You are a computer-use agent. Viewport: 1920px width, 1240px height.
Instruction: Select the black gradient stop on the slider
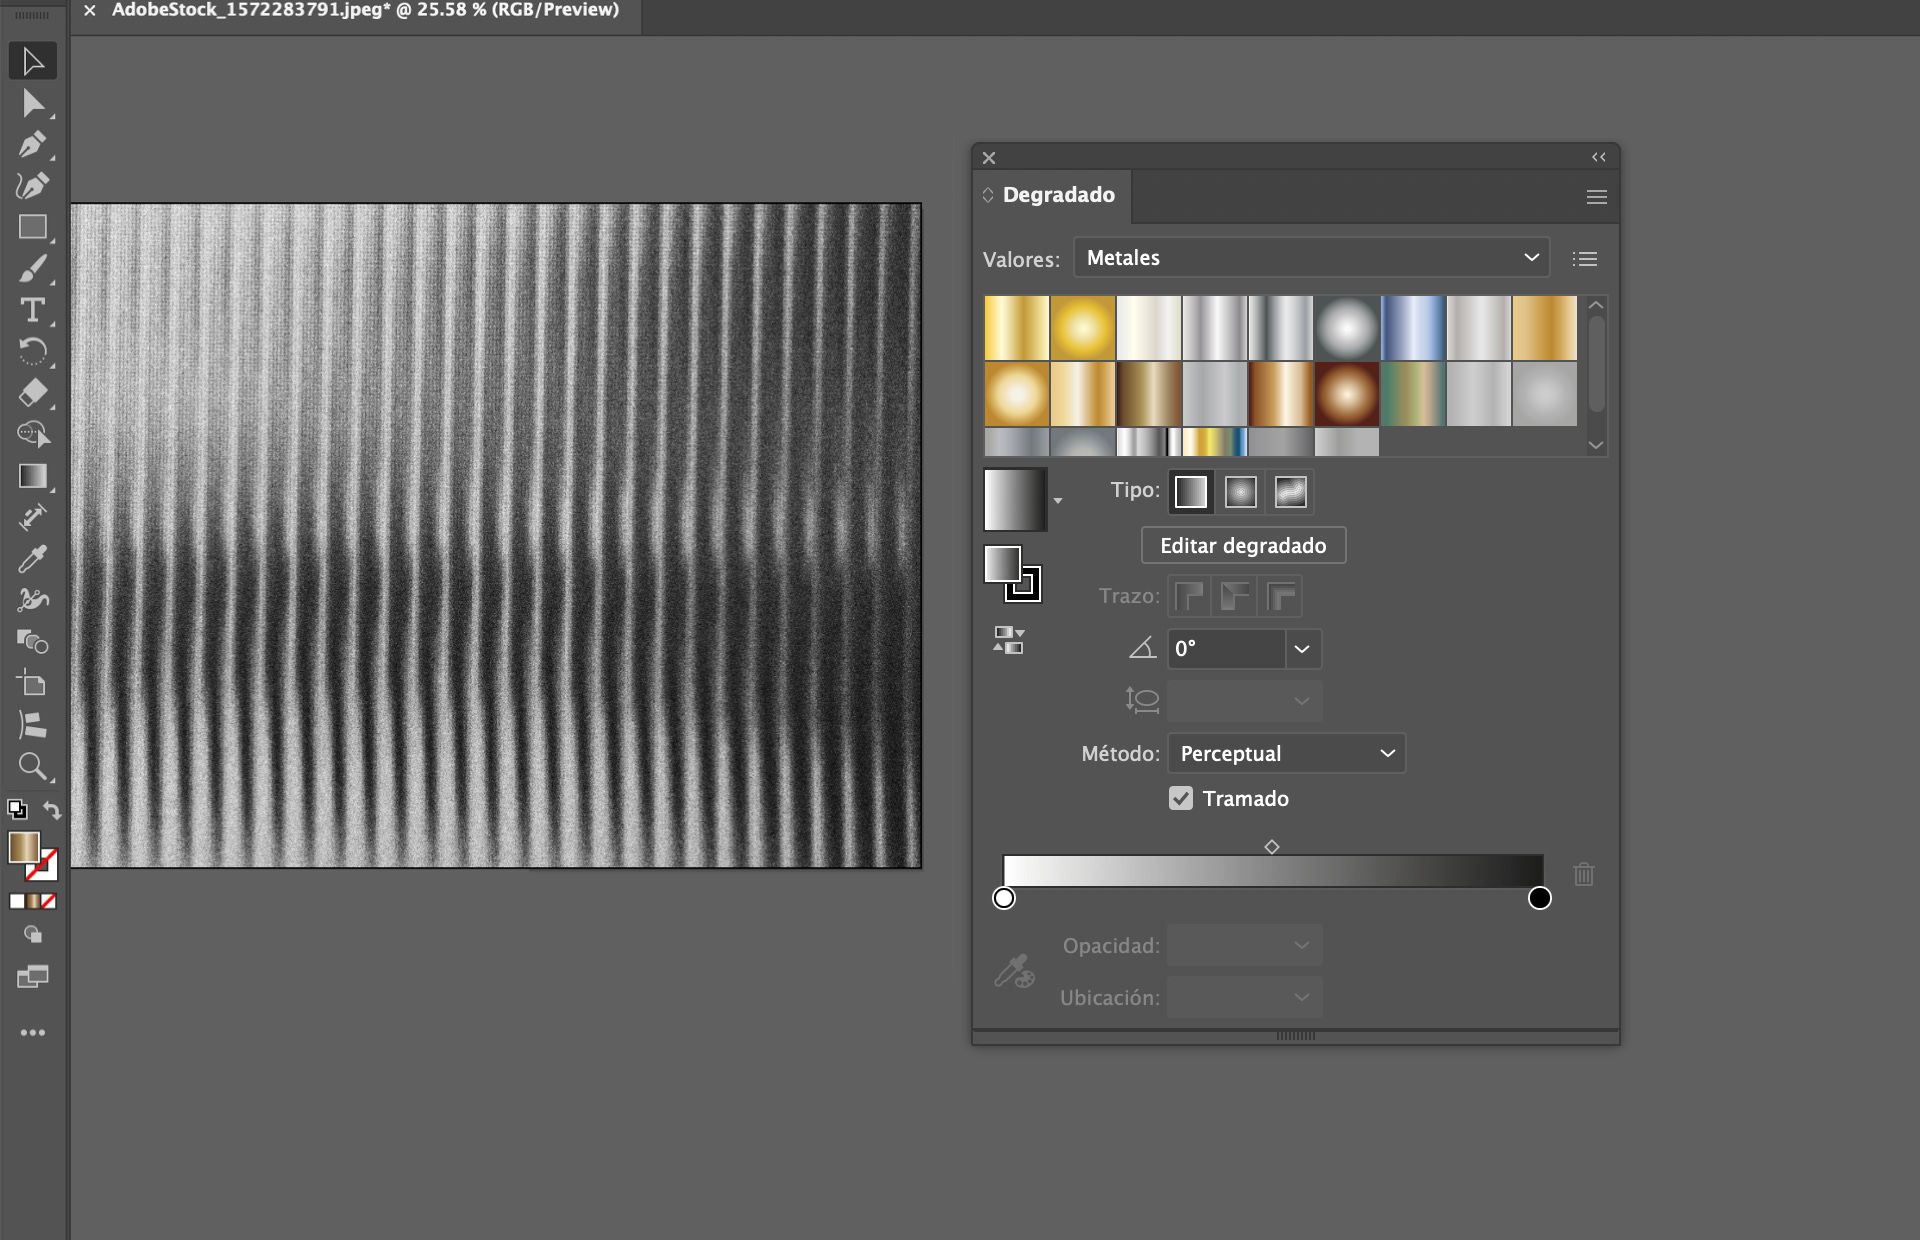(x=1539, y=898)
